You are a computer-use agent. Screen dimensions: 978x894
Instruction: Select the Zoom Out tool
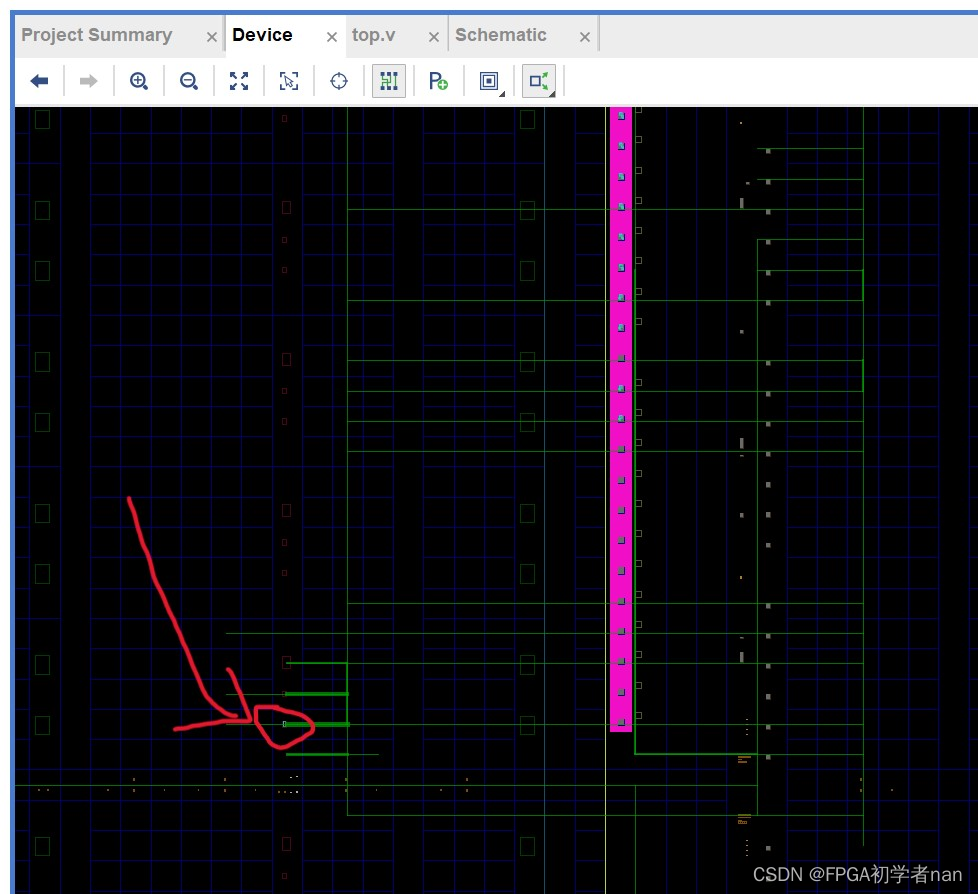[188, 81]
